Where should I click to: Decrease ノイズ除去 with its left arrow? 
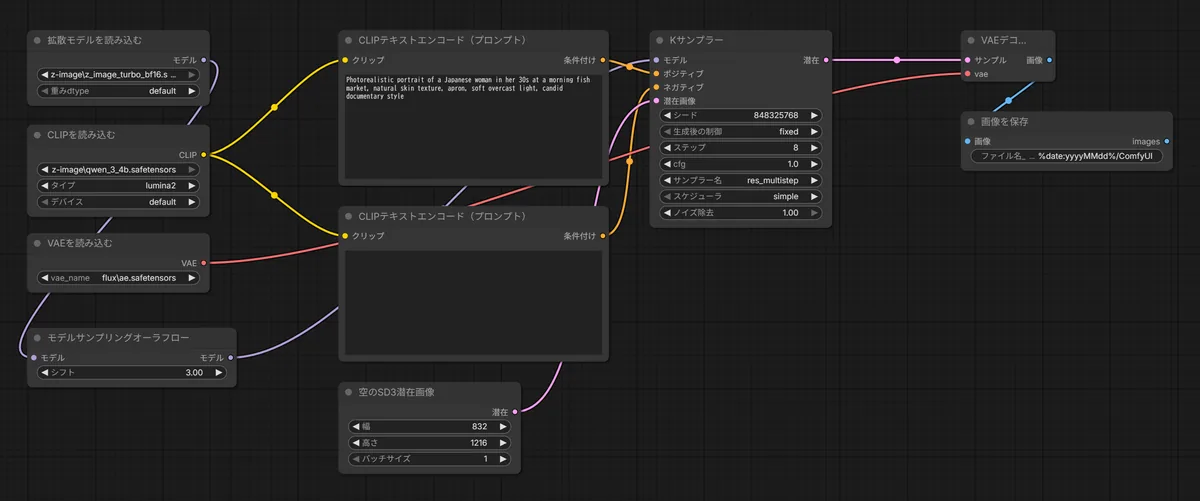pyautogui.click(x=668, y=213)
